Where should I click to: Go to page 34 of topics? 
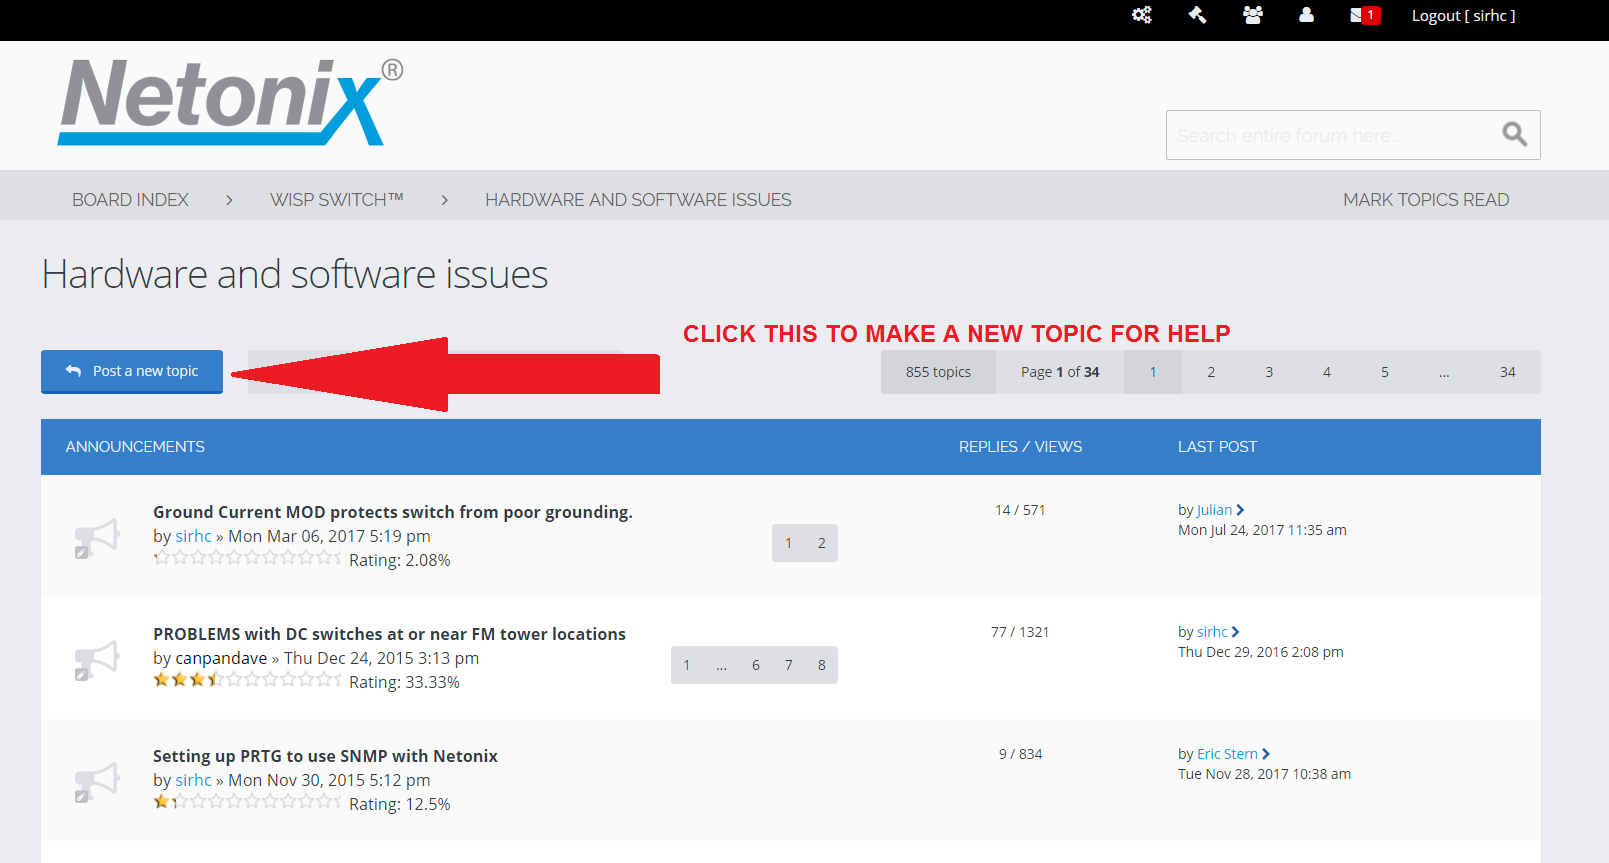(1507, 372)
